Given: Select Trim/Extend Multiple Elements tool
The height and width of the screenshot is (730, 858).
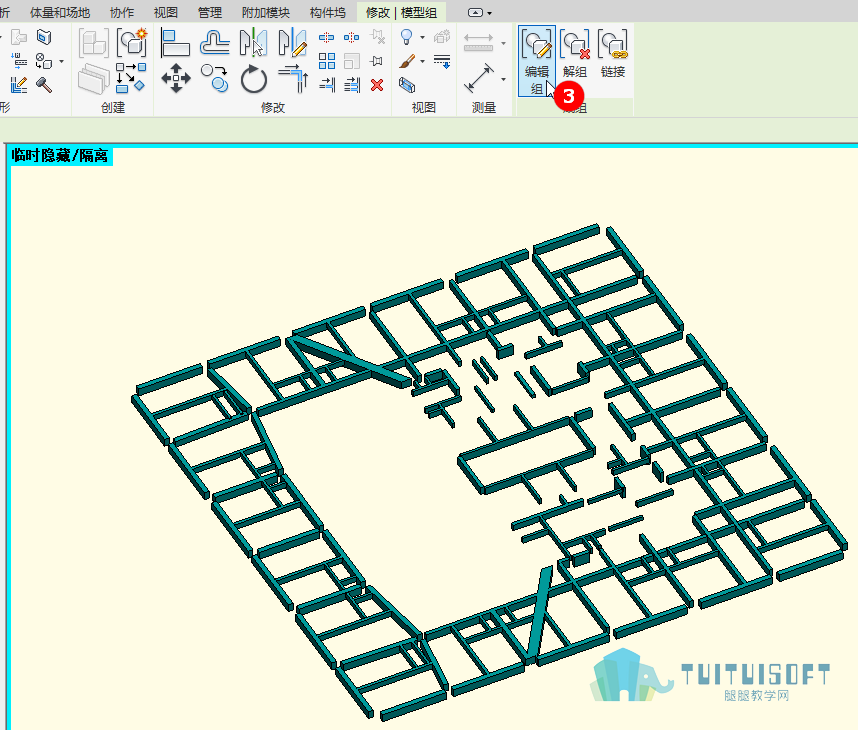Looking at the screenshot, I should (x=351, y=85).
